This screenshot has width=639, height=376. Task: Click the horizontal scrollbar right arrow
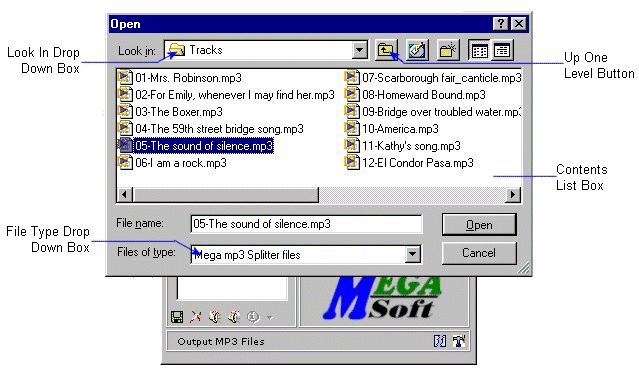[513, 195]
